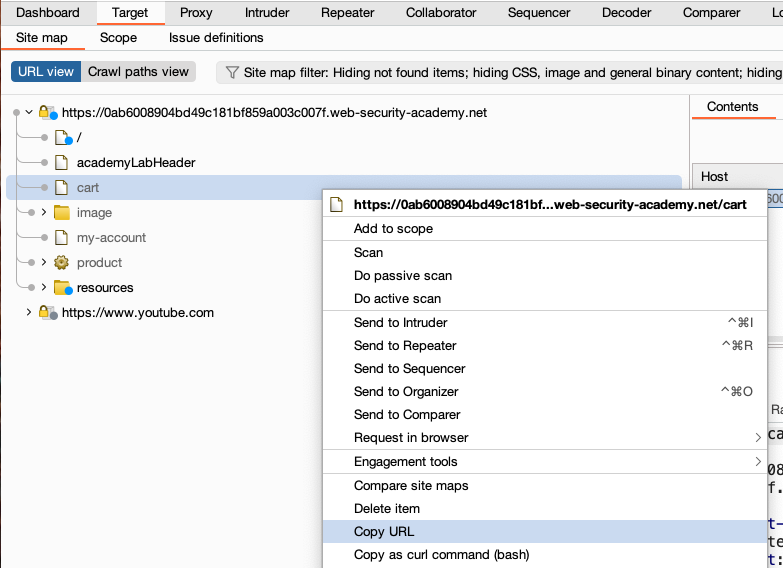Image resolution: width=783 pixels, height=568 pixels.
Task: Expand the image folder node
Action: click(x=44, y=213)
